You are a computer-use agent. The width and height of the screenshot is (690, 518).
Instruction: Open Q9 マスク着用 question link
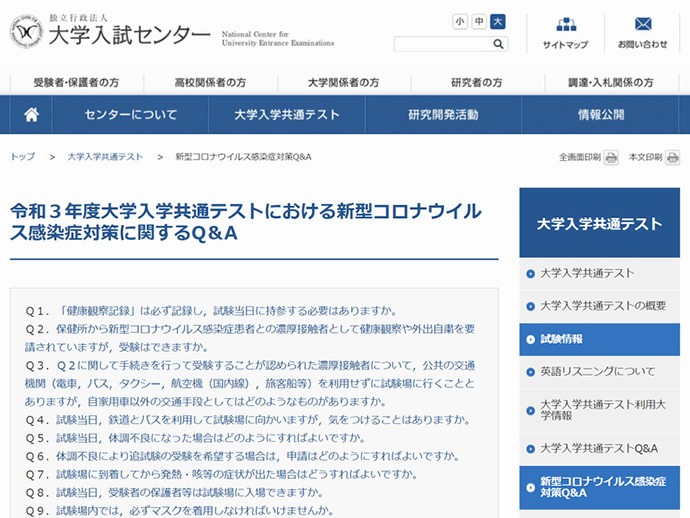point(195,511)
